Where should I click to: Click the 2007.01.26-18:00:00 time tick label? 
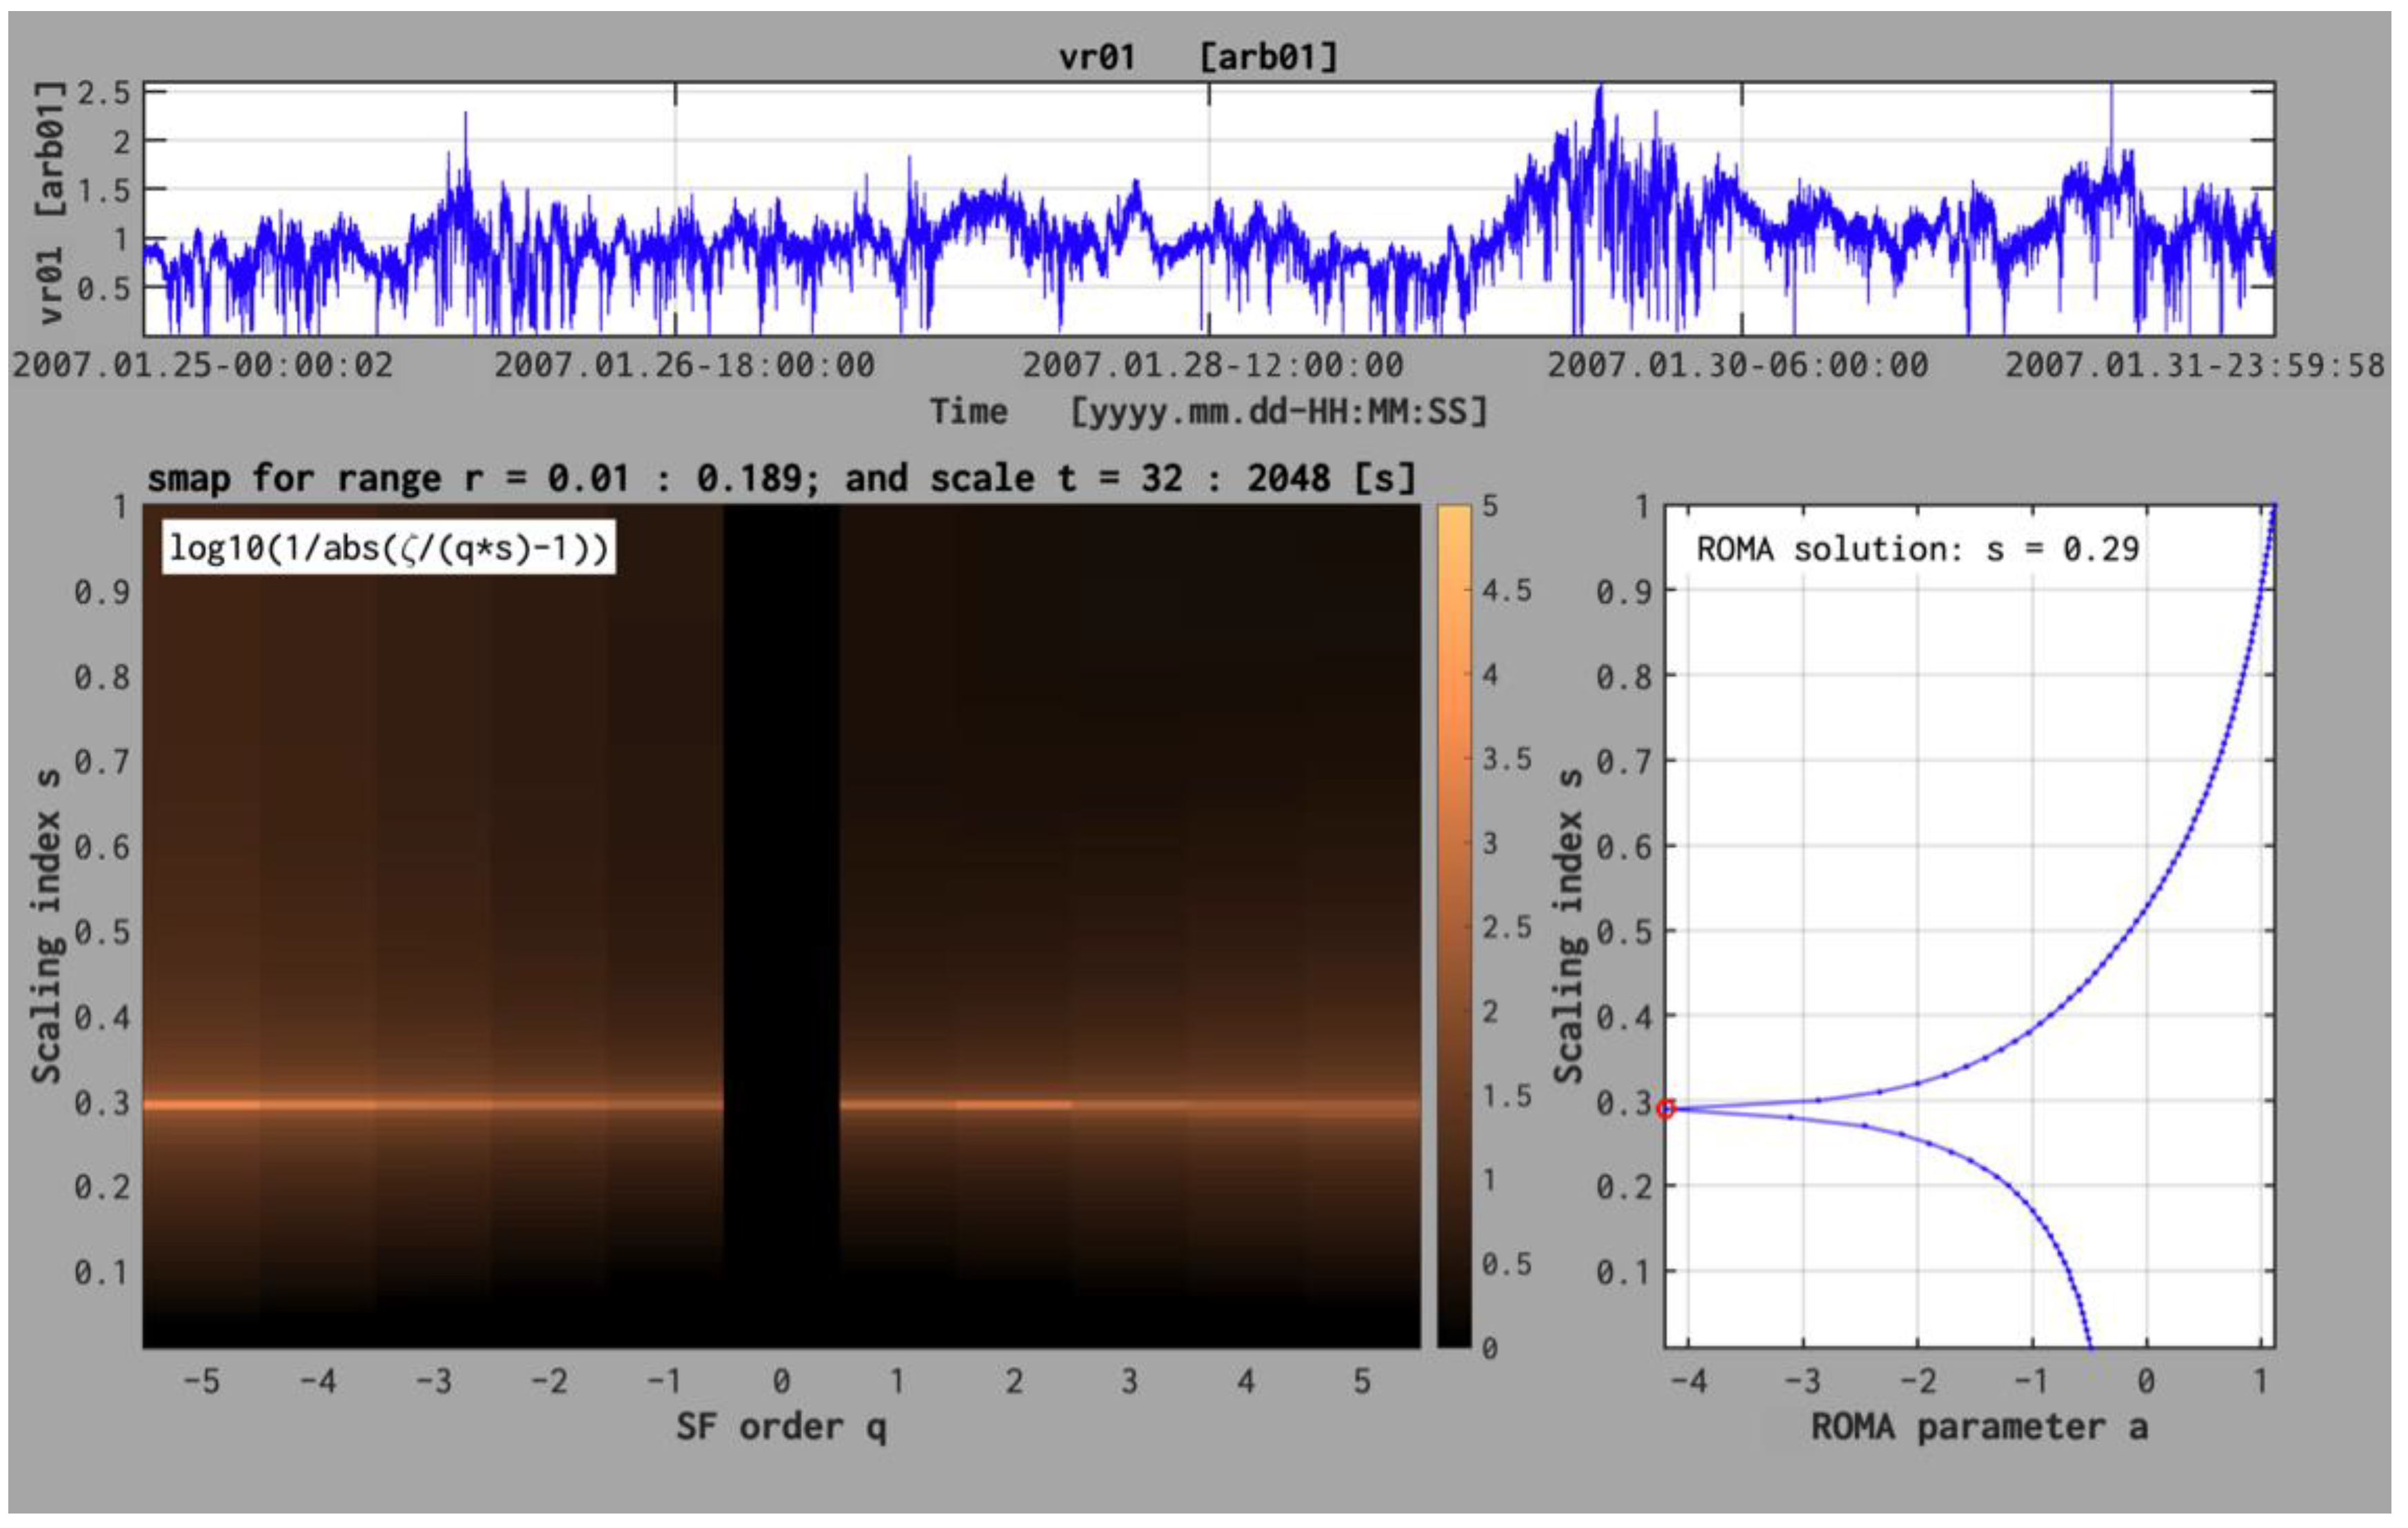(x=684, y=365)
